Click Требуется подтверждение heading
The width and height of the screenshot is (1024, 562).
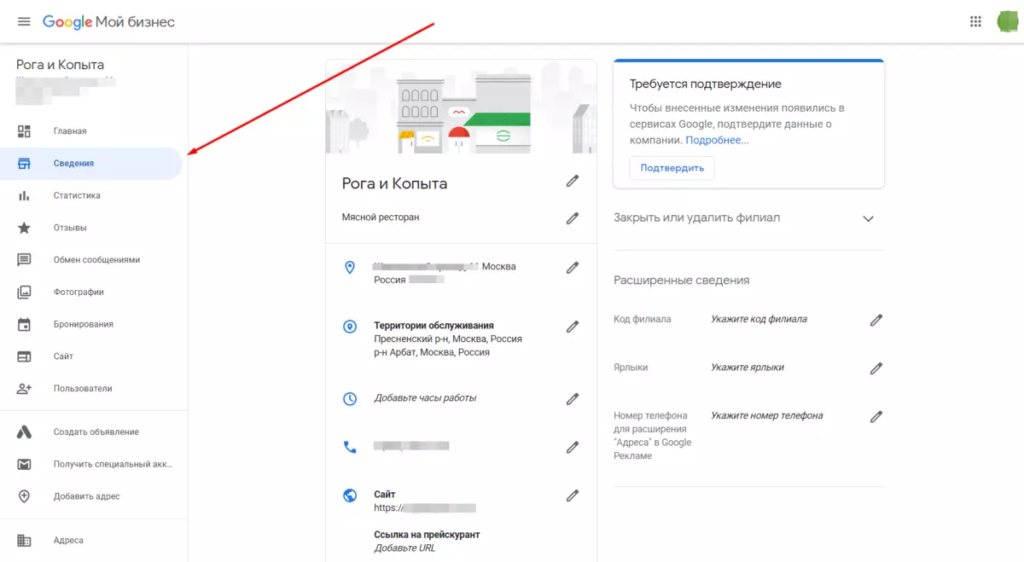(x=705, y=84)
